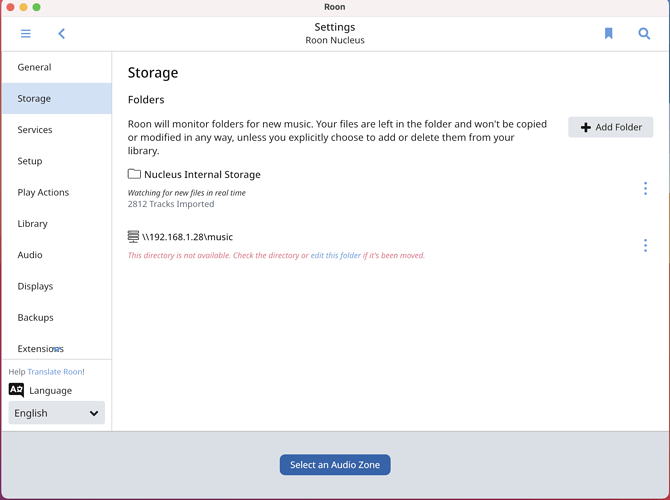Screen dimensions: 670x500
Task: Click the Nucleus Internal Storage name
Action: point(202,174)
